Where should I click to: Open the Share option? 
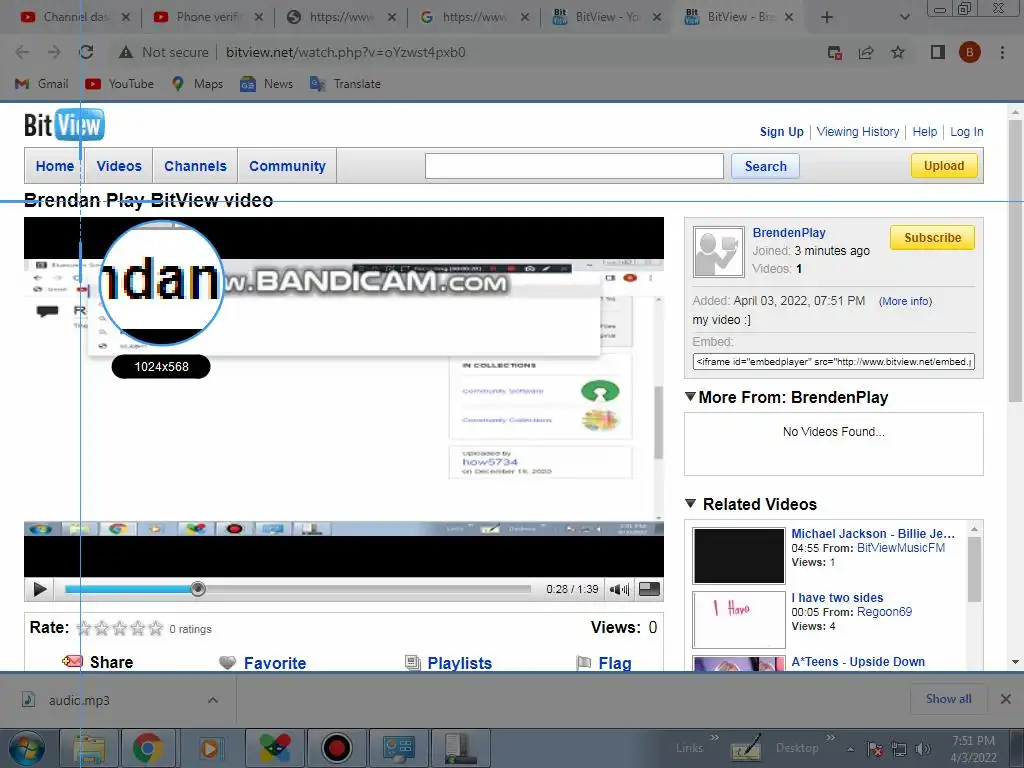click(111, 662)
